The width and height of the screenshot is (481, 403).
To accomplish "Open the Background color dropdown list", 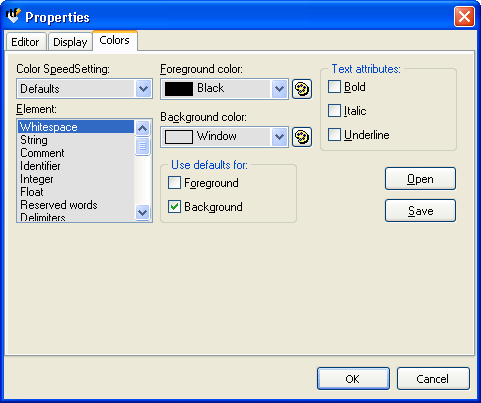I will tap(279, 137).
